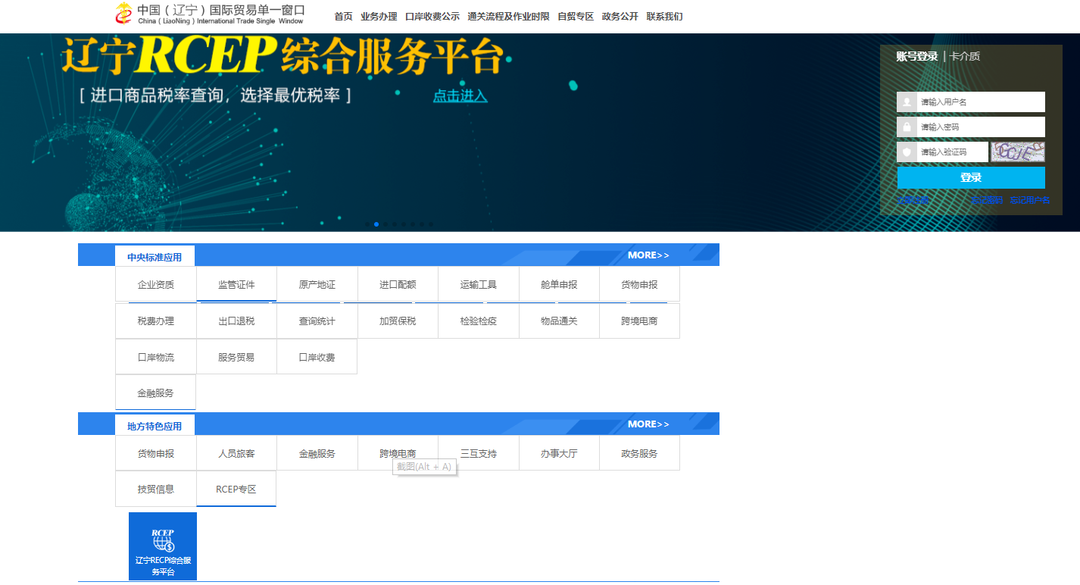Open the 查询统计 tile

point(317,320)
